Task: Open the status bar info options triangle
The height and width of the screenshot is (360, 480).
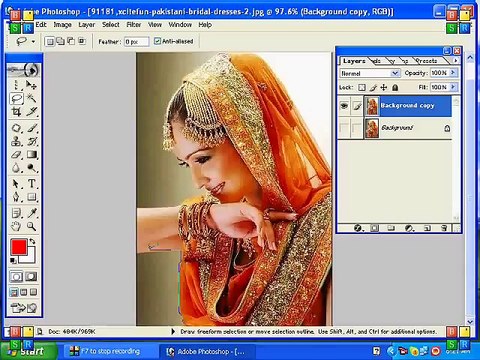Action: click(173, 332)
